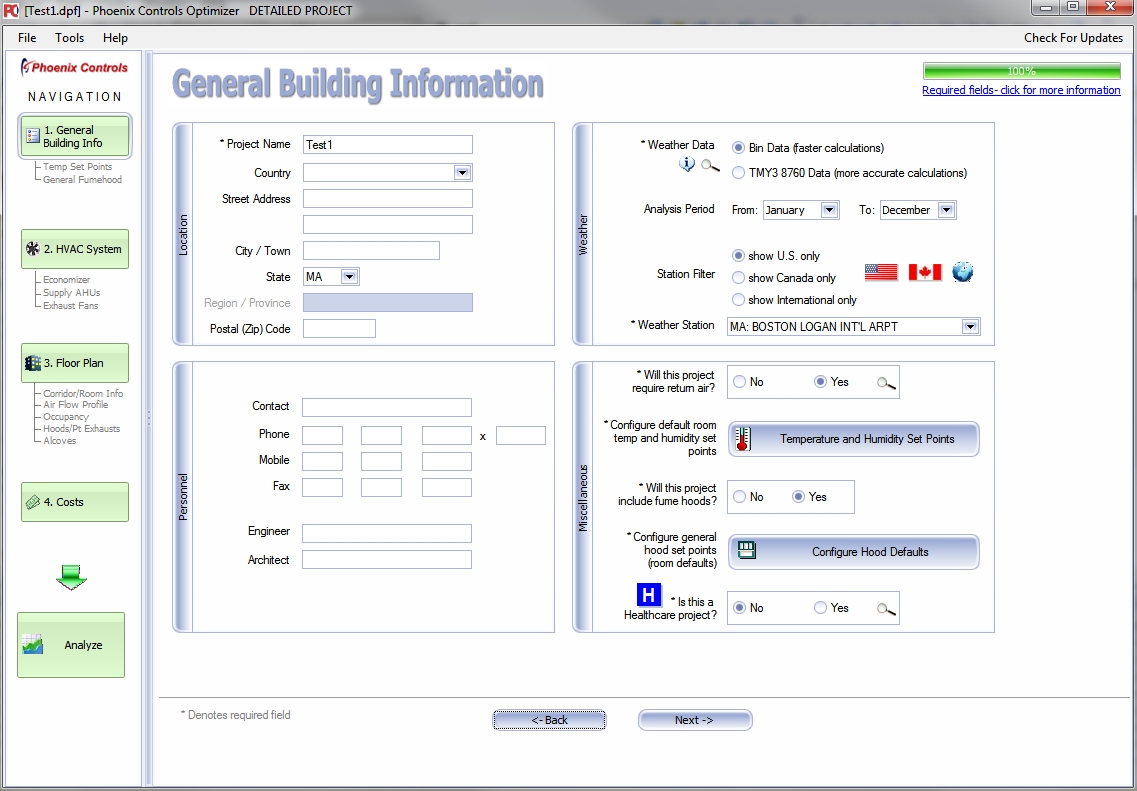Select Economizer in navigation
The width and height of the screenshot is (1137, 791).
pos(66,280)
